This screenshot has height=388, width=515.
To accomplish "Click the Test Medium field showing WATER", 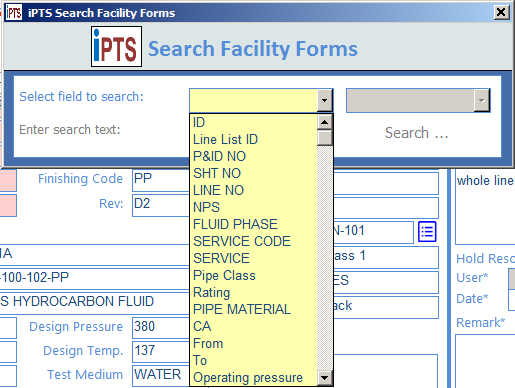I will [161, 375].
